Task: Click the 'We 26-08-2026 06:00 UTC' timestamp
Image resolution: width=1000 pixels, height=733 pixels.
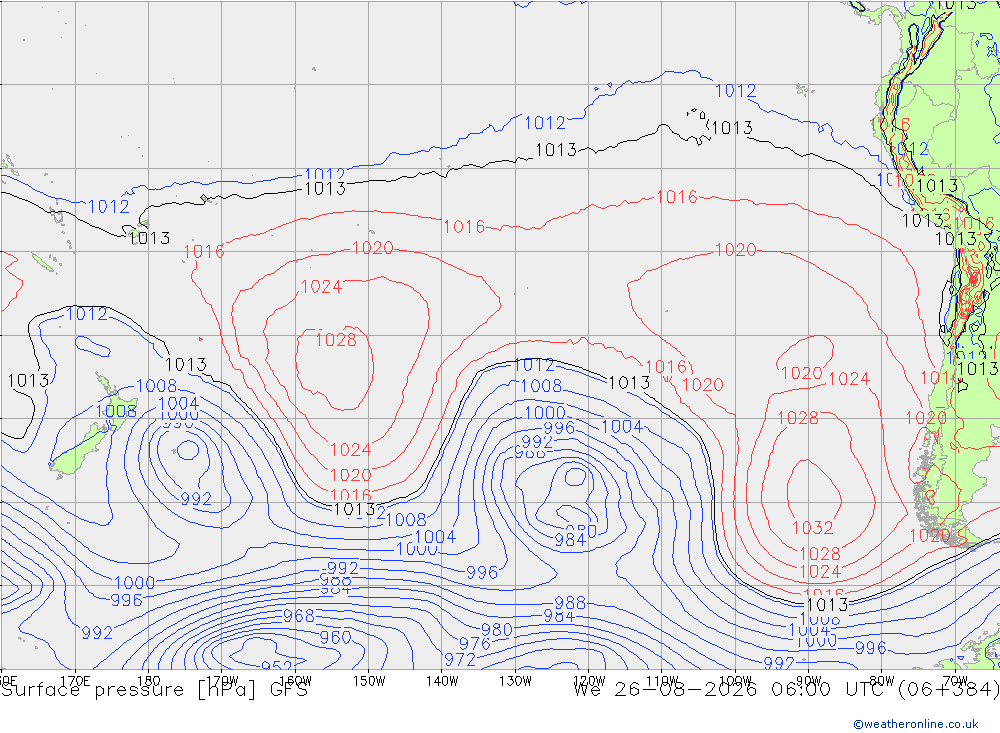Action: 732,690
